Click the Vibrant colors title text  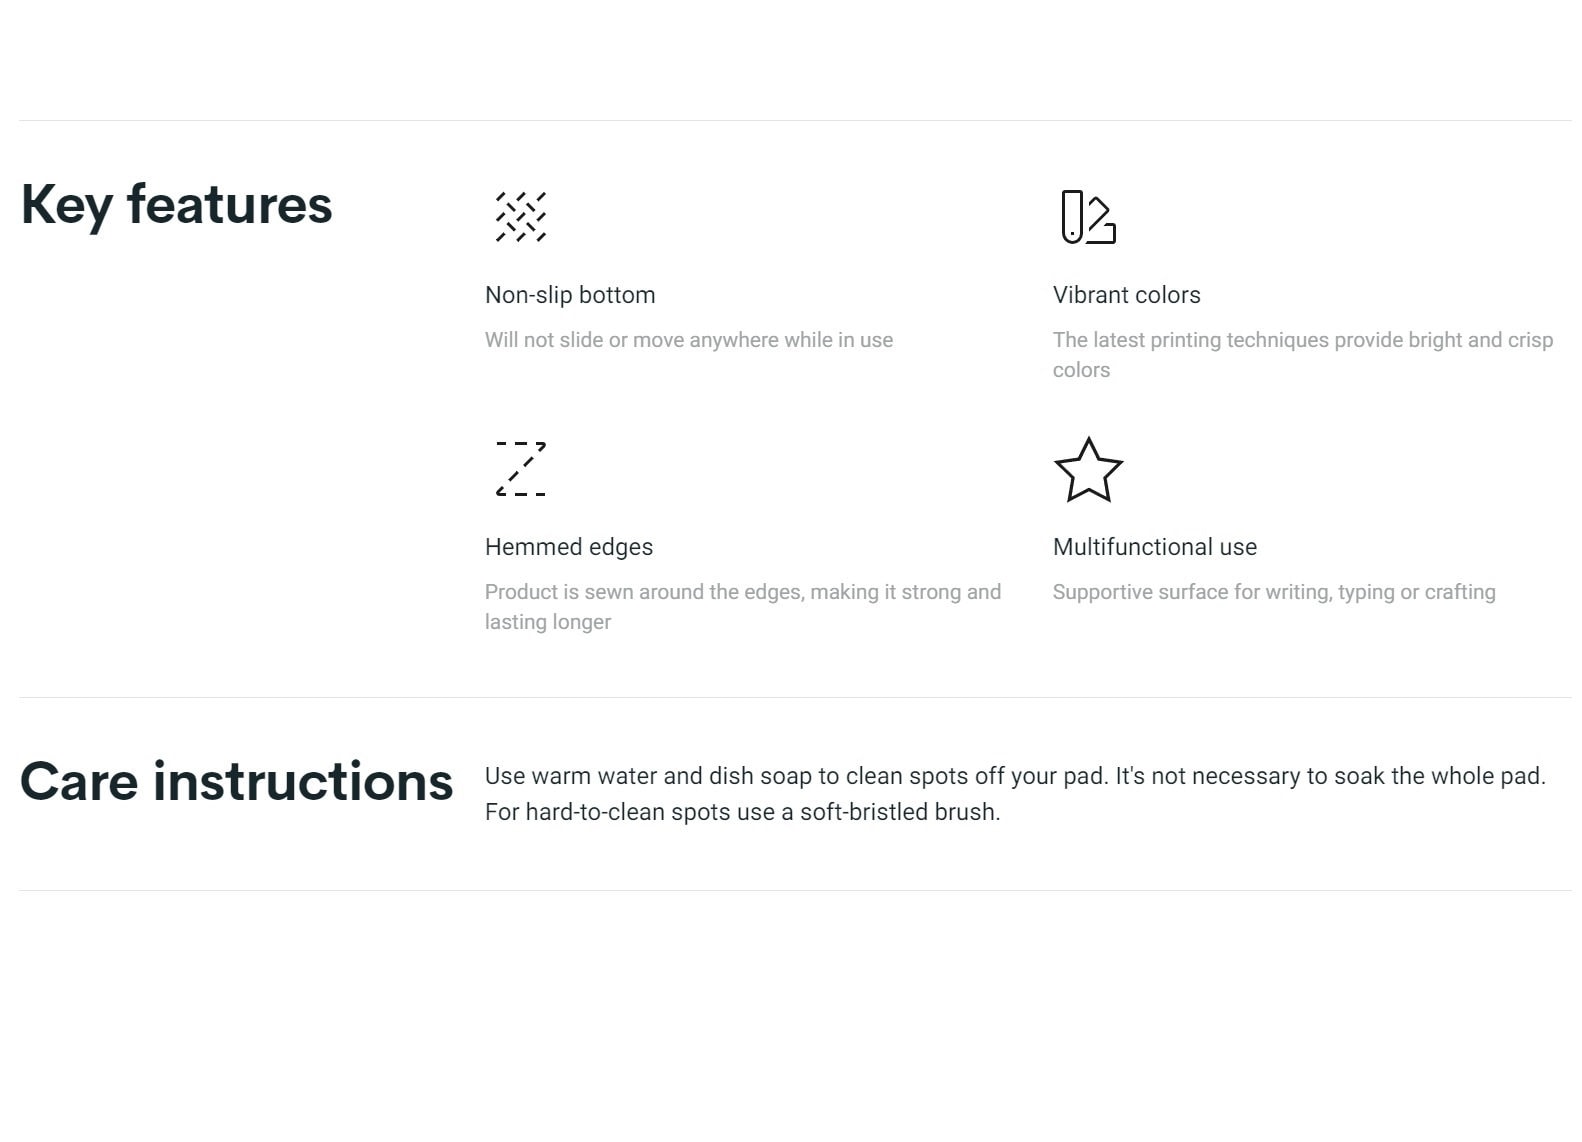click(1126, 295)
